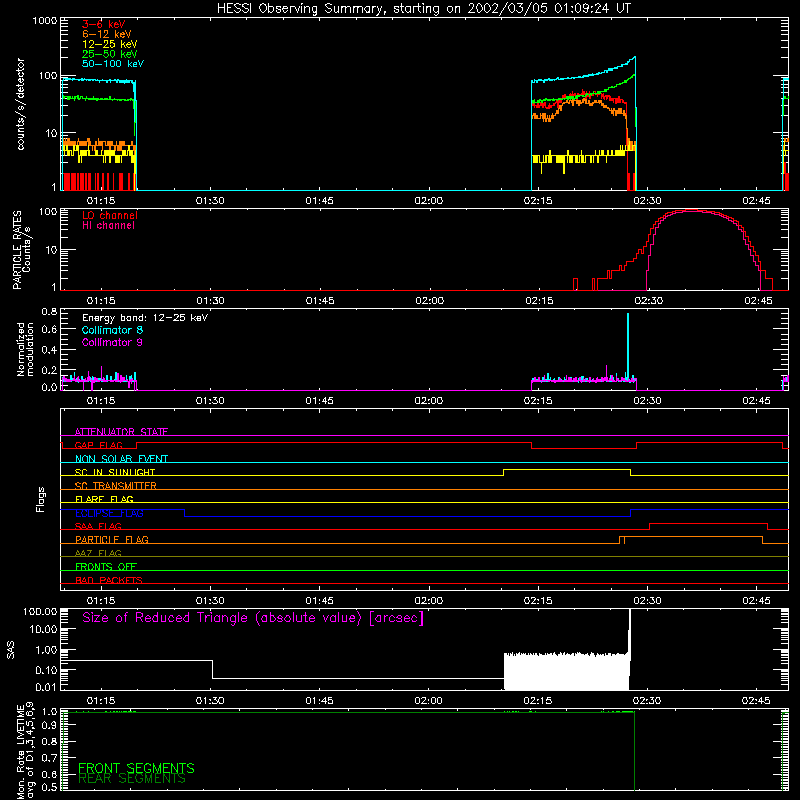Click the Normalized modulation axis title

(25, 349)
